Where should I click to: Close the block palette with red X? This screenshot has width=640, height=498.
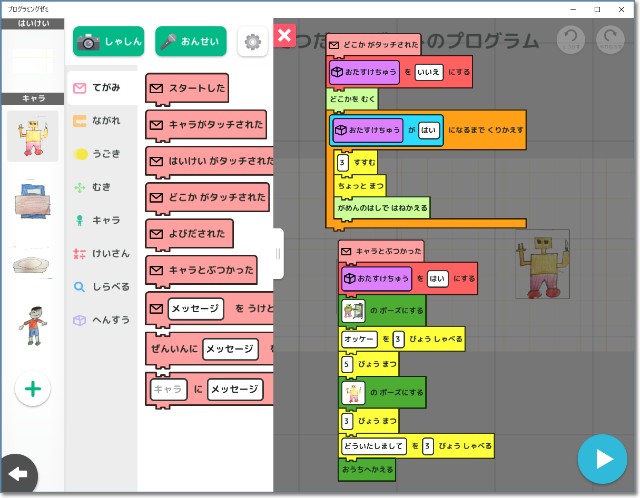pyautogui.click(x=284, y=36)
